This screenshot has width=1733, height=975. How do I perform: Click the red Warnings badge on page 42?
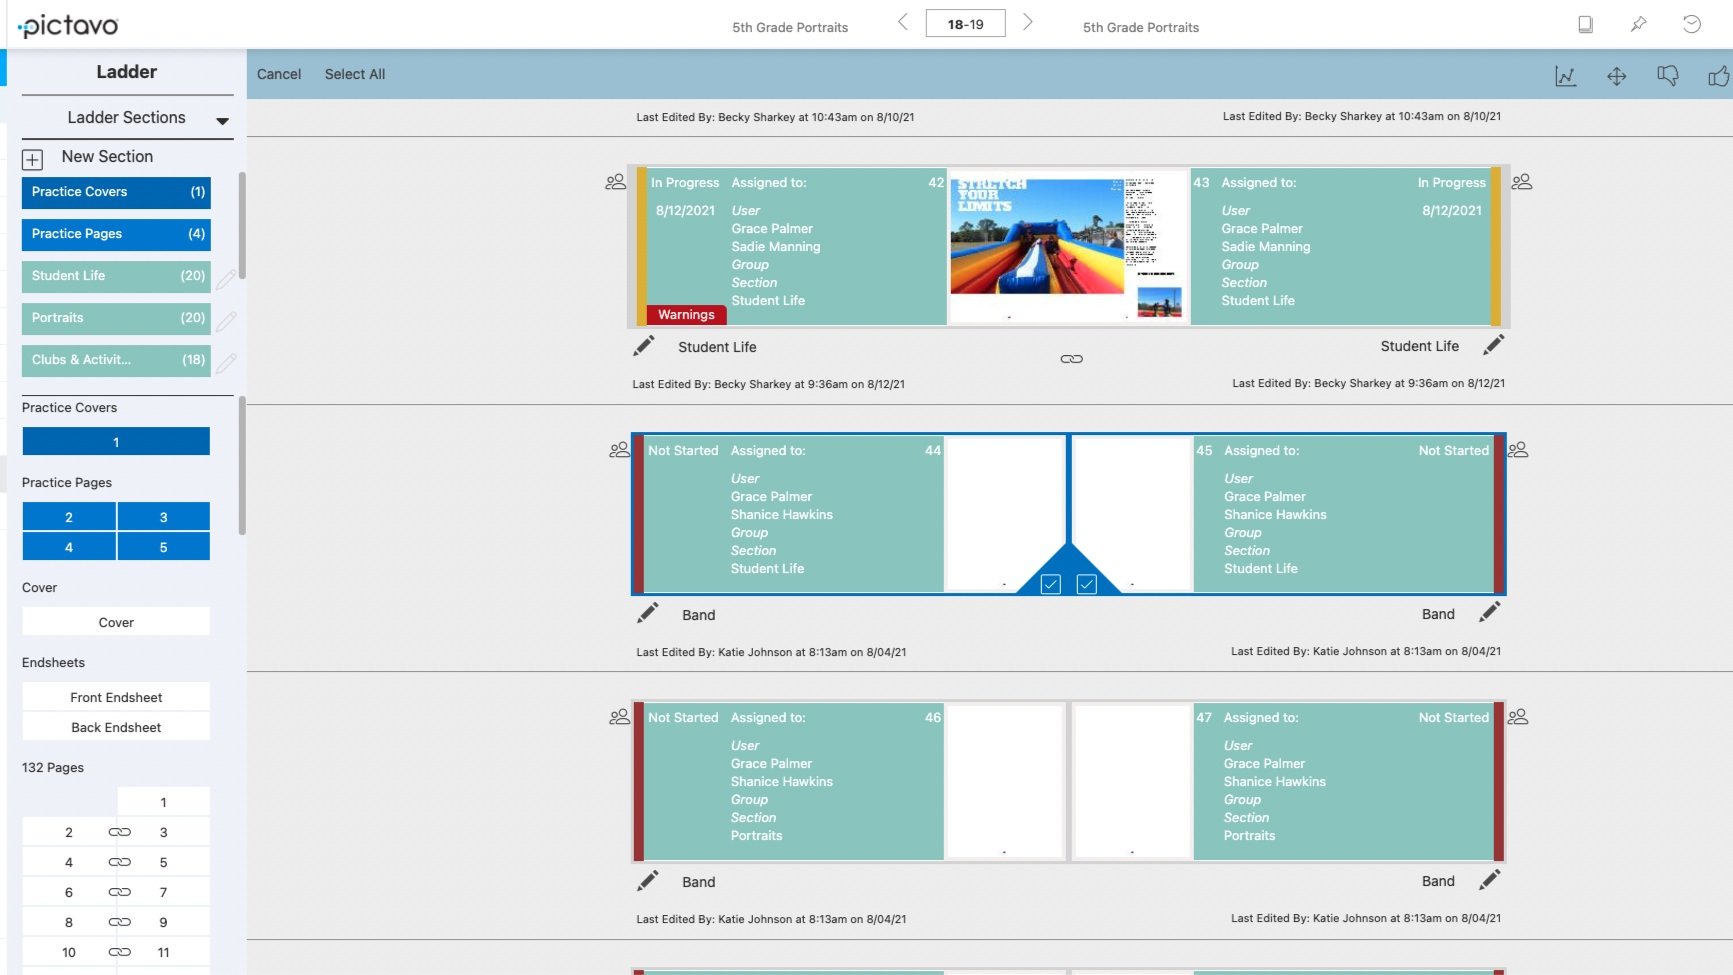pos(685,314)
